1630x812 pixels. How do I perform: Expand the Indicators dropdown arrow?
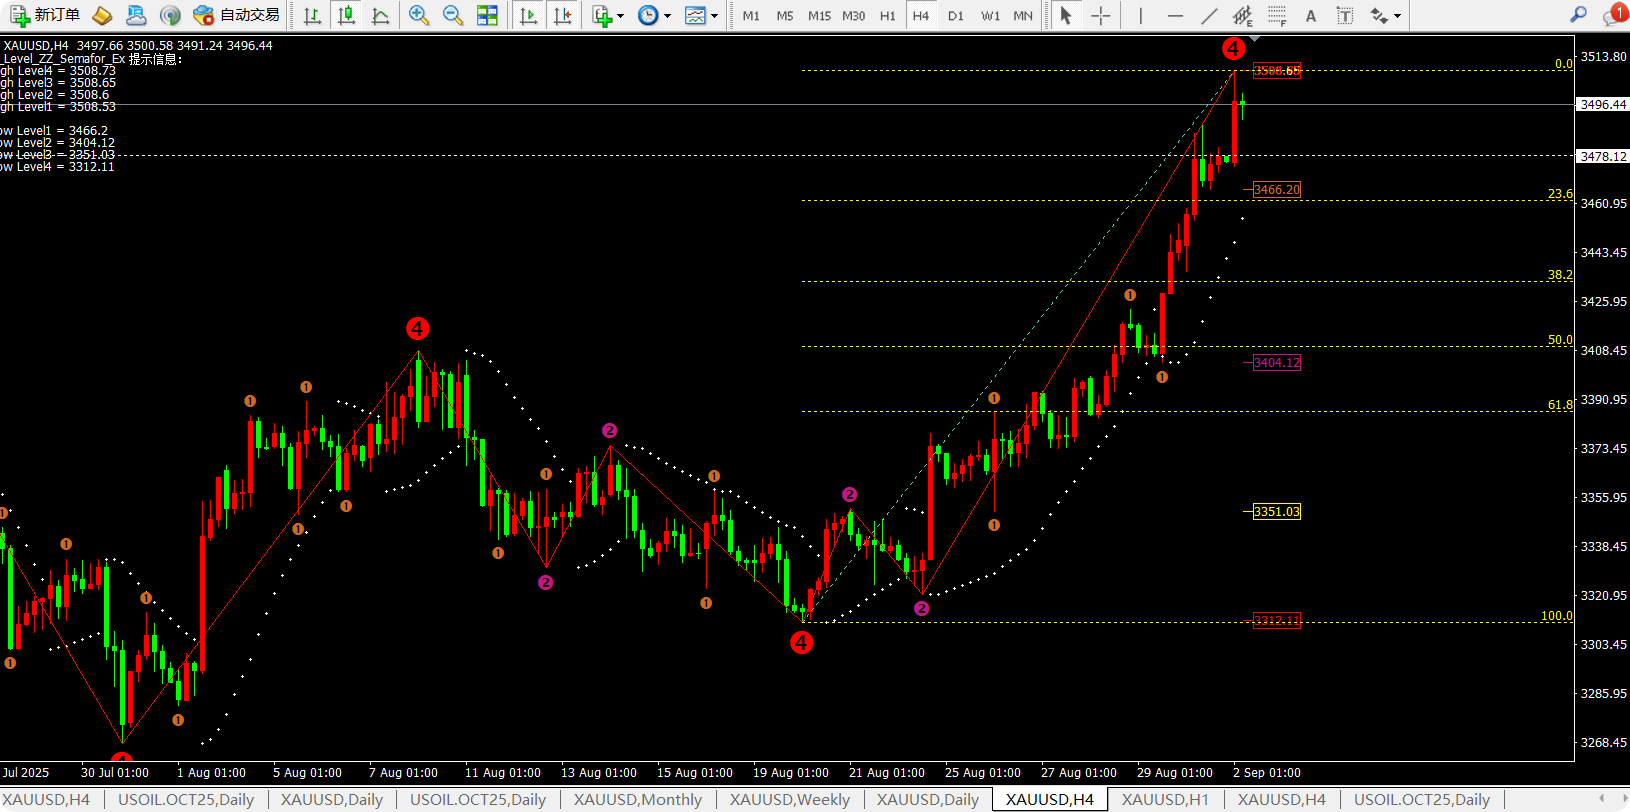tap(620, 16)
